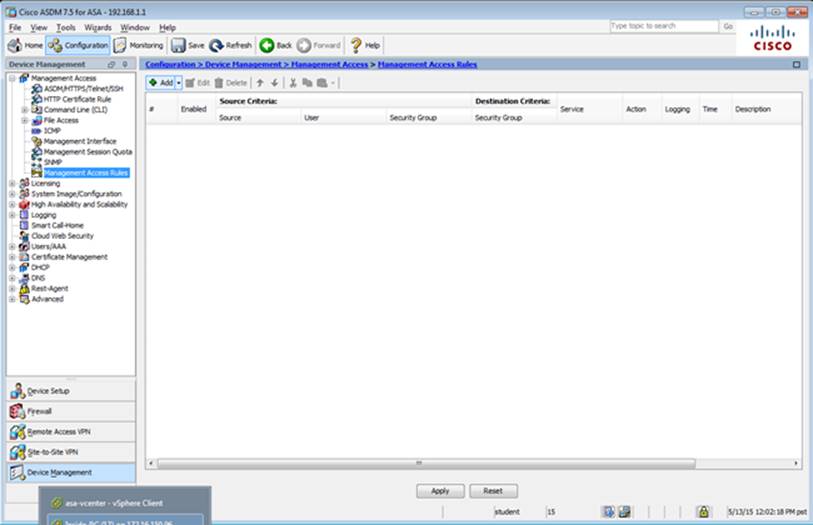Open Help from the toolbar
Screen dimensions: 813x525
[x=364, y=45]
